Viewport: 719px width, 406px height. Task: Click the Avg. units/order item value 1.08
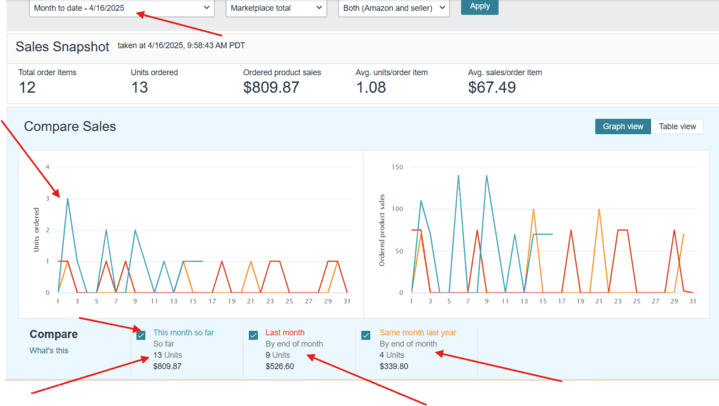tap(371, 88)
